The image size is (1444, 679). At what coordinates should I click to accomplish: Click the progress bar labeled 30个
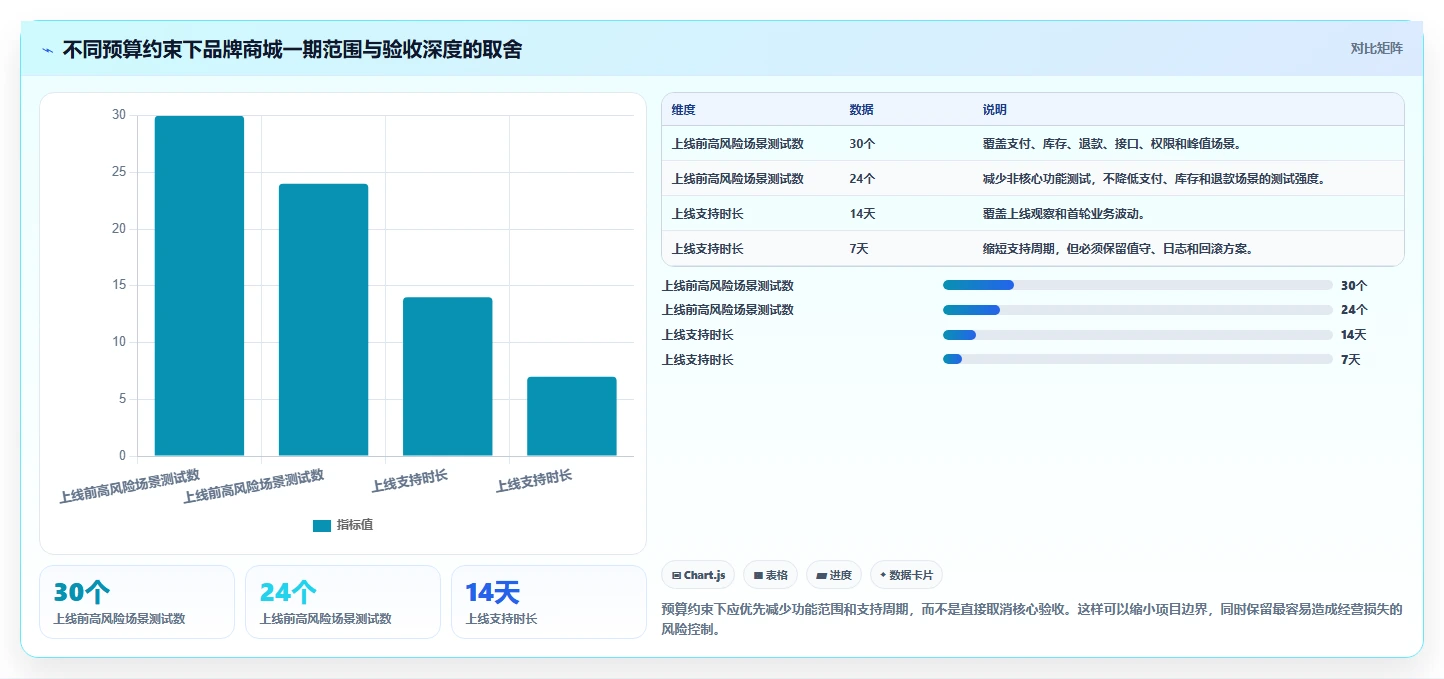pyautogui.click(x=1137, y=285)
